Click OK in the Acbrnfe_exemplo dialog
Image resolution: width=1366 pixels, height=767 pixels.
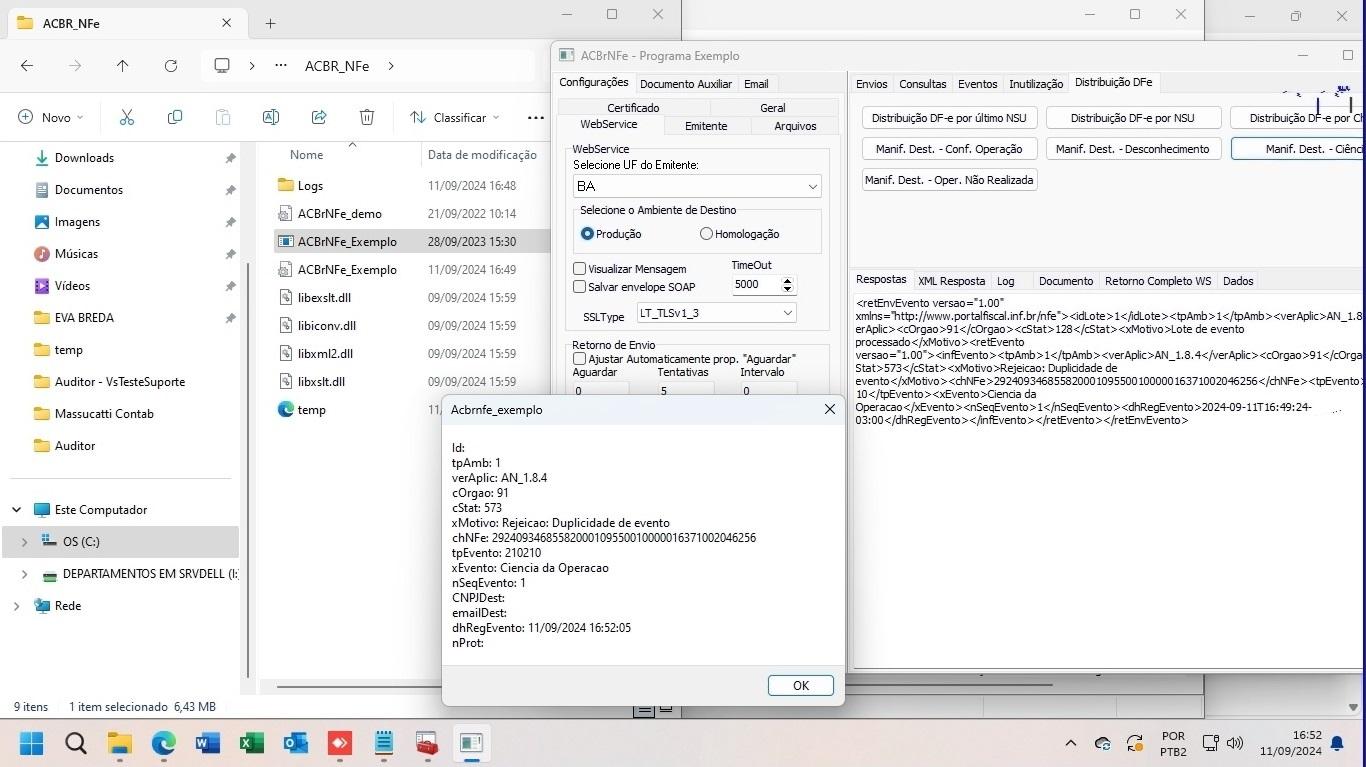800,686
